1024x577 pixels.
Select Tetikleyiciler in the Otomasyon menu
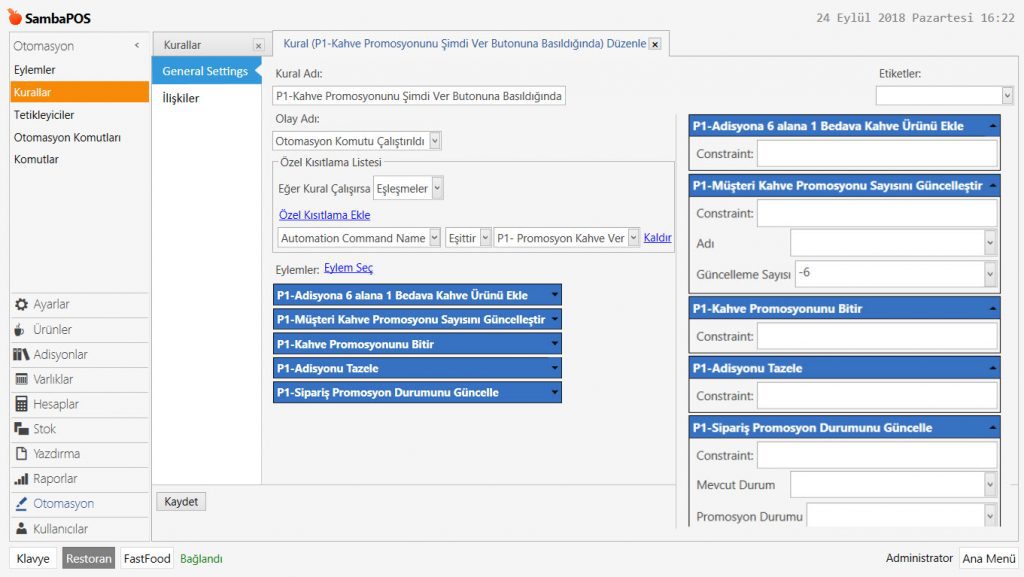[44, 115]
